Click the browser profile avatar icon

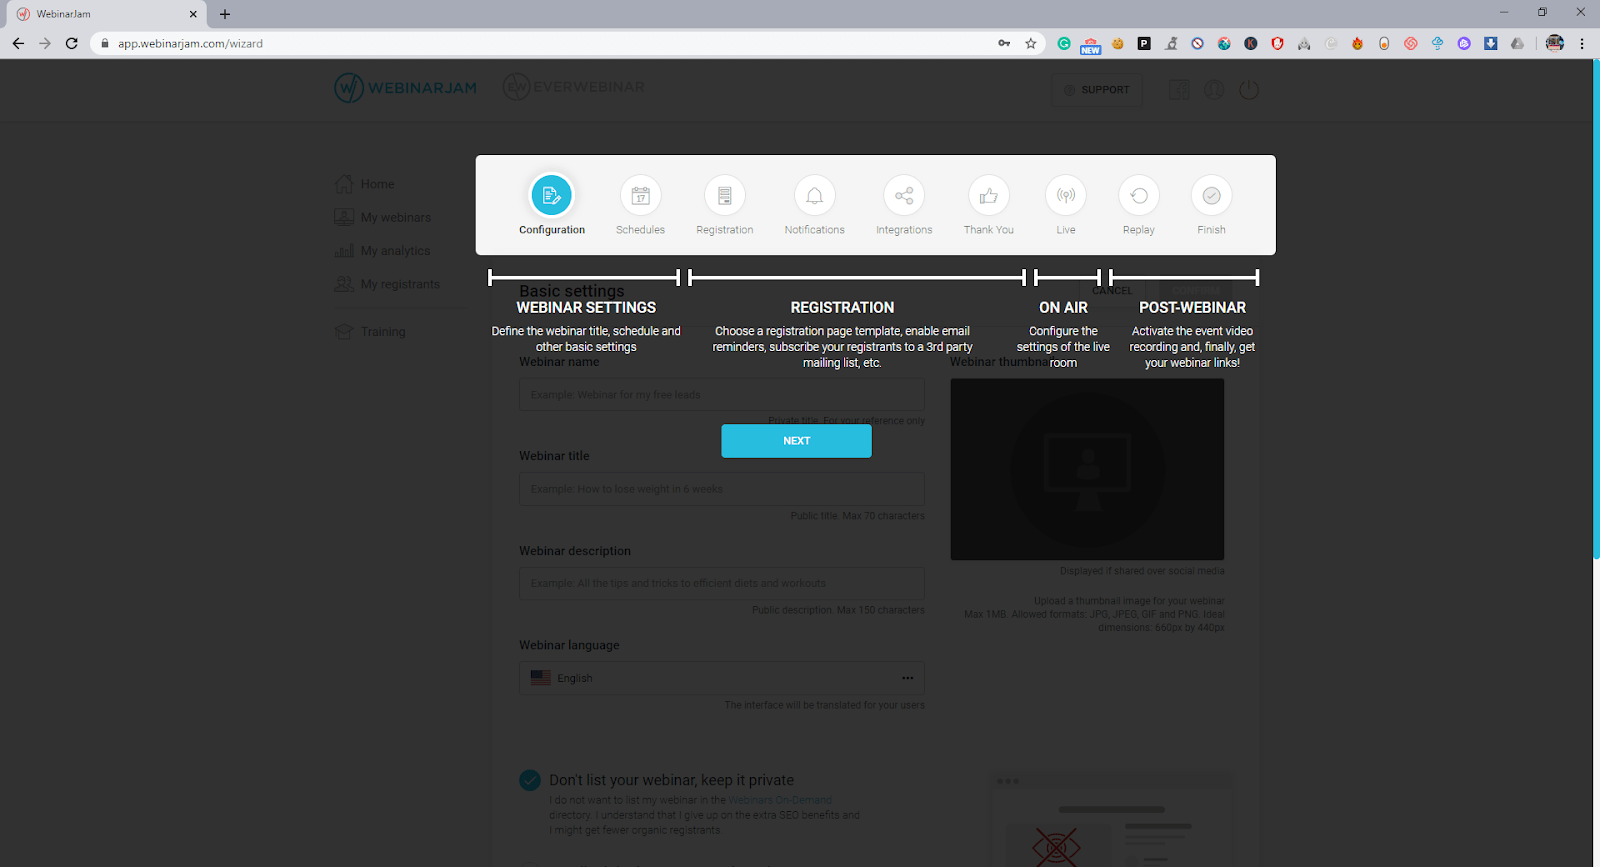click(x=1554, y=43)
